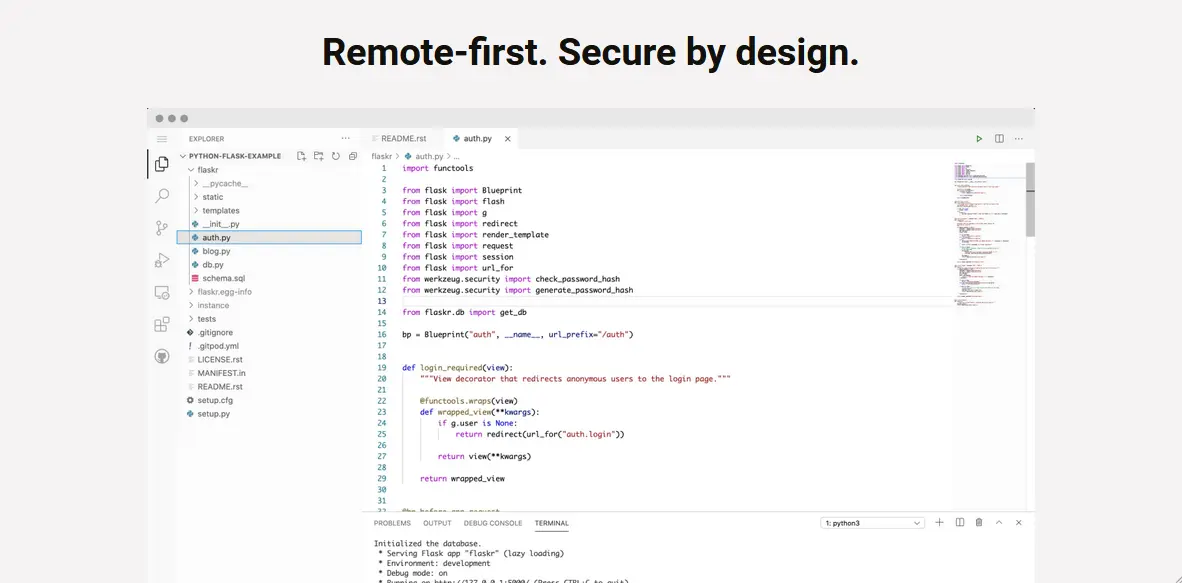Click the GitHub icon in activity bar
The image size is (1182, 583).
tap(162, 356)
